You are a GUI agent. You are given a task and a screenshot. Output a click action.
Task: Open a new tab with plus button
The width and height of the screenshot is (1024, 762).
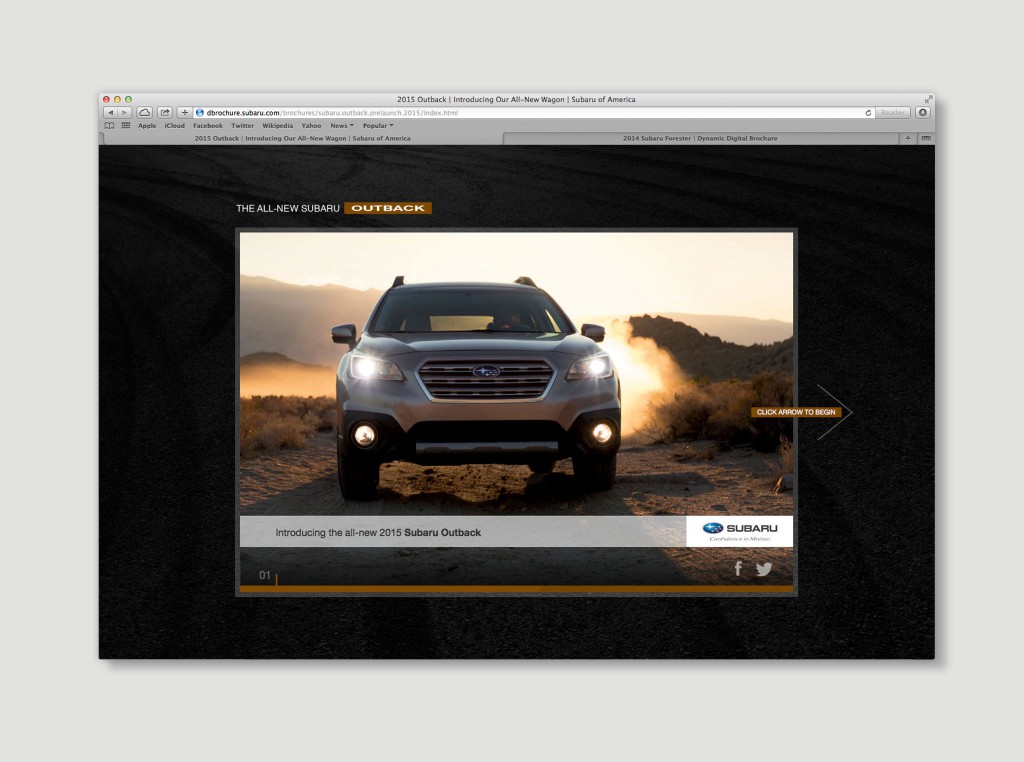908,138
